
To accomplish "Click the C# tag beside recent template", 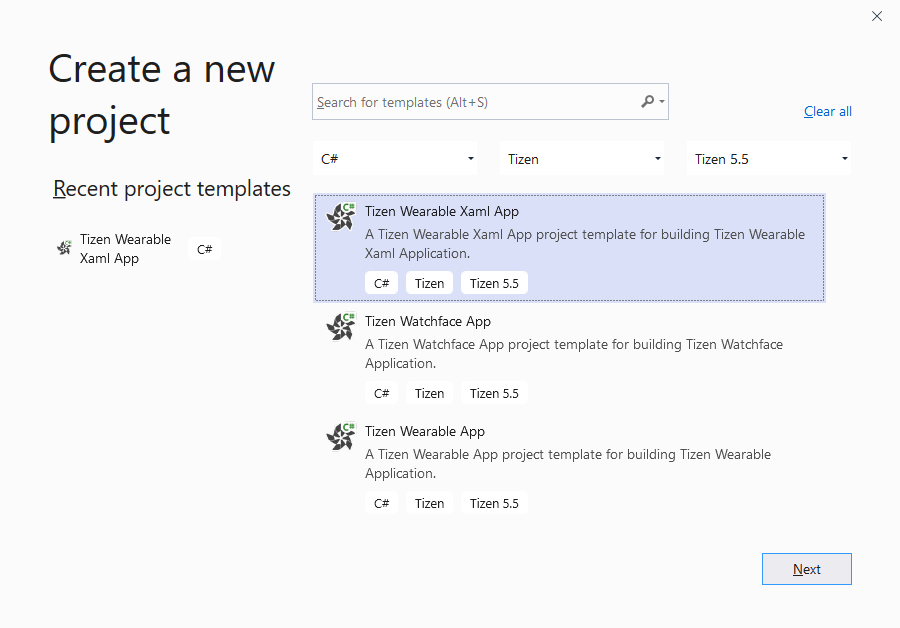I will pos(204,249).
